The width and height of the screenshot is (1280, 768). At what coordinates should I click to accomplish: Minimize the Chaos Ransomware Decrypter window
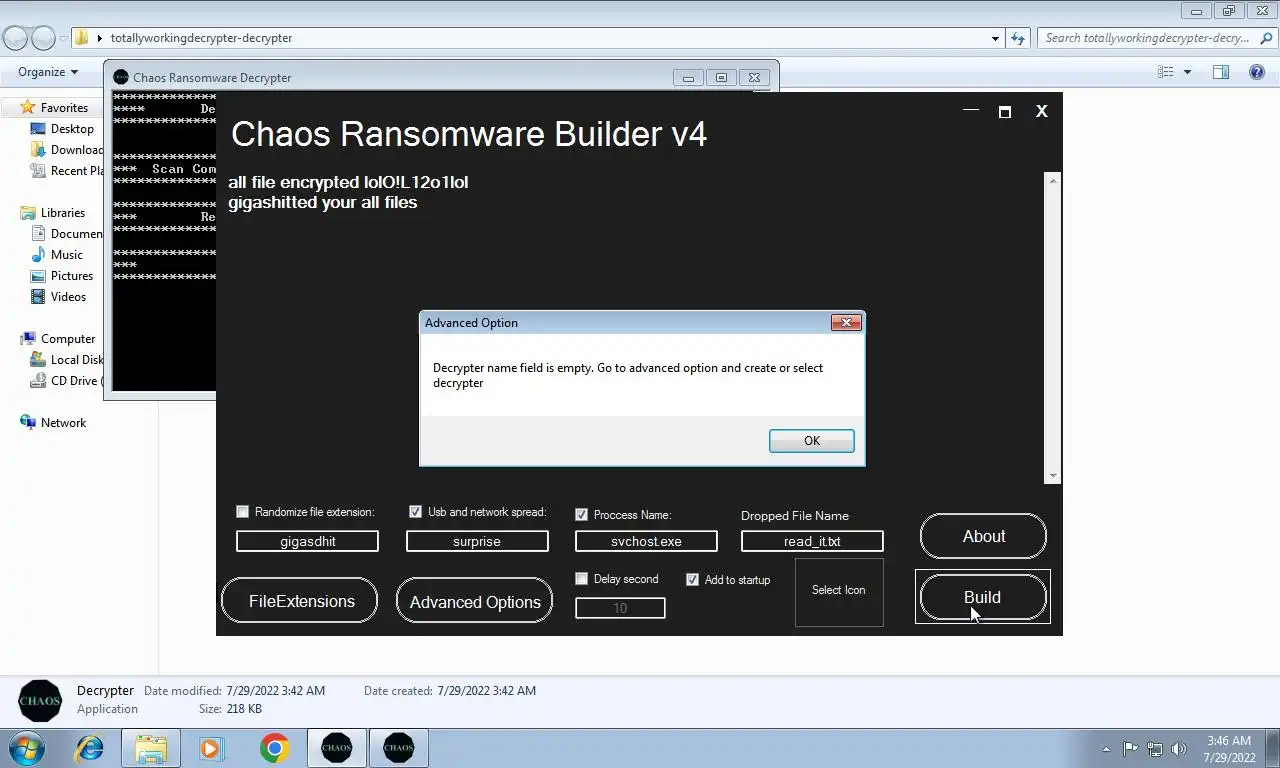[x=688, y=77]
